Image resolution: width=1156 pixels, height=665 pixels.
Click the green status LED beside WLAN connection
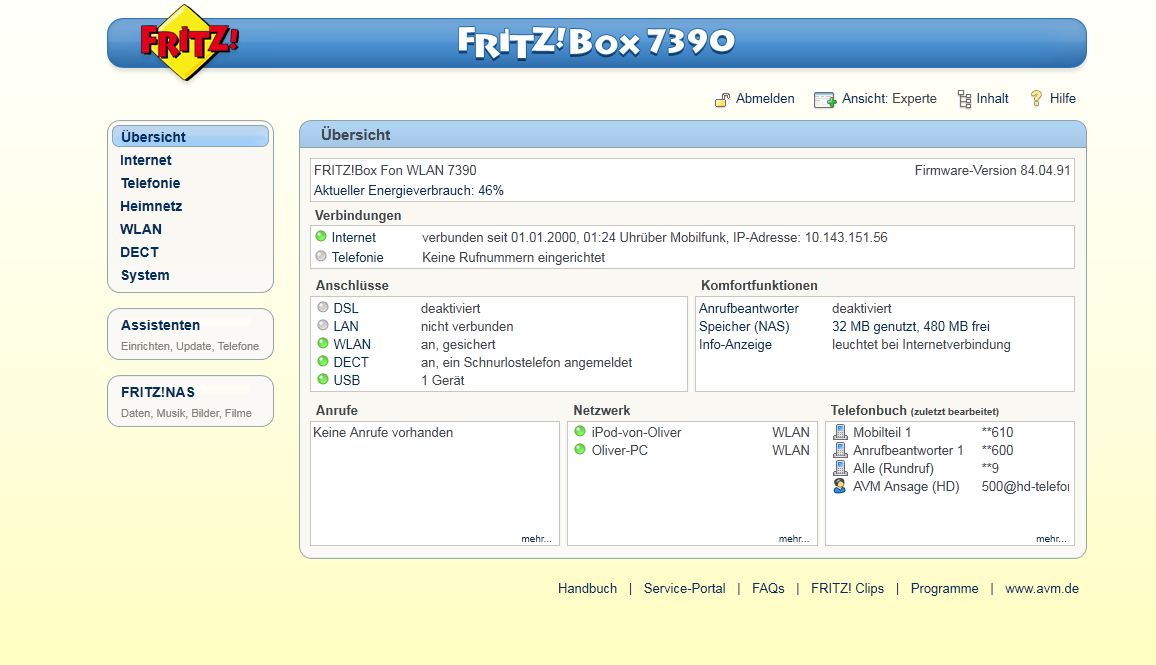[323, 344]
